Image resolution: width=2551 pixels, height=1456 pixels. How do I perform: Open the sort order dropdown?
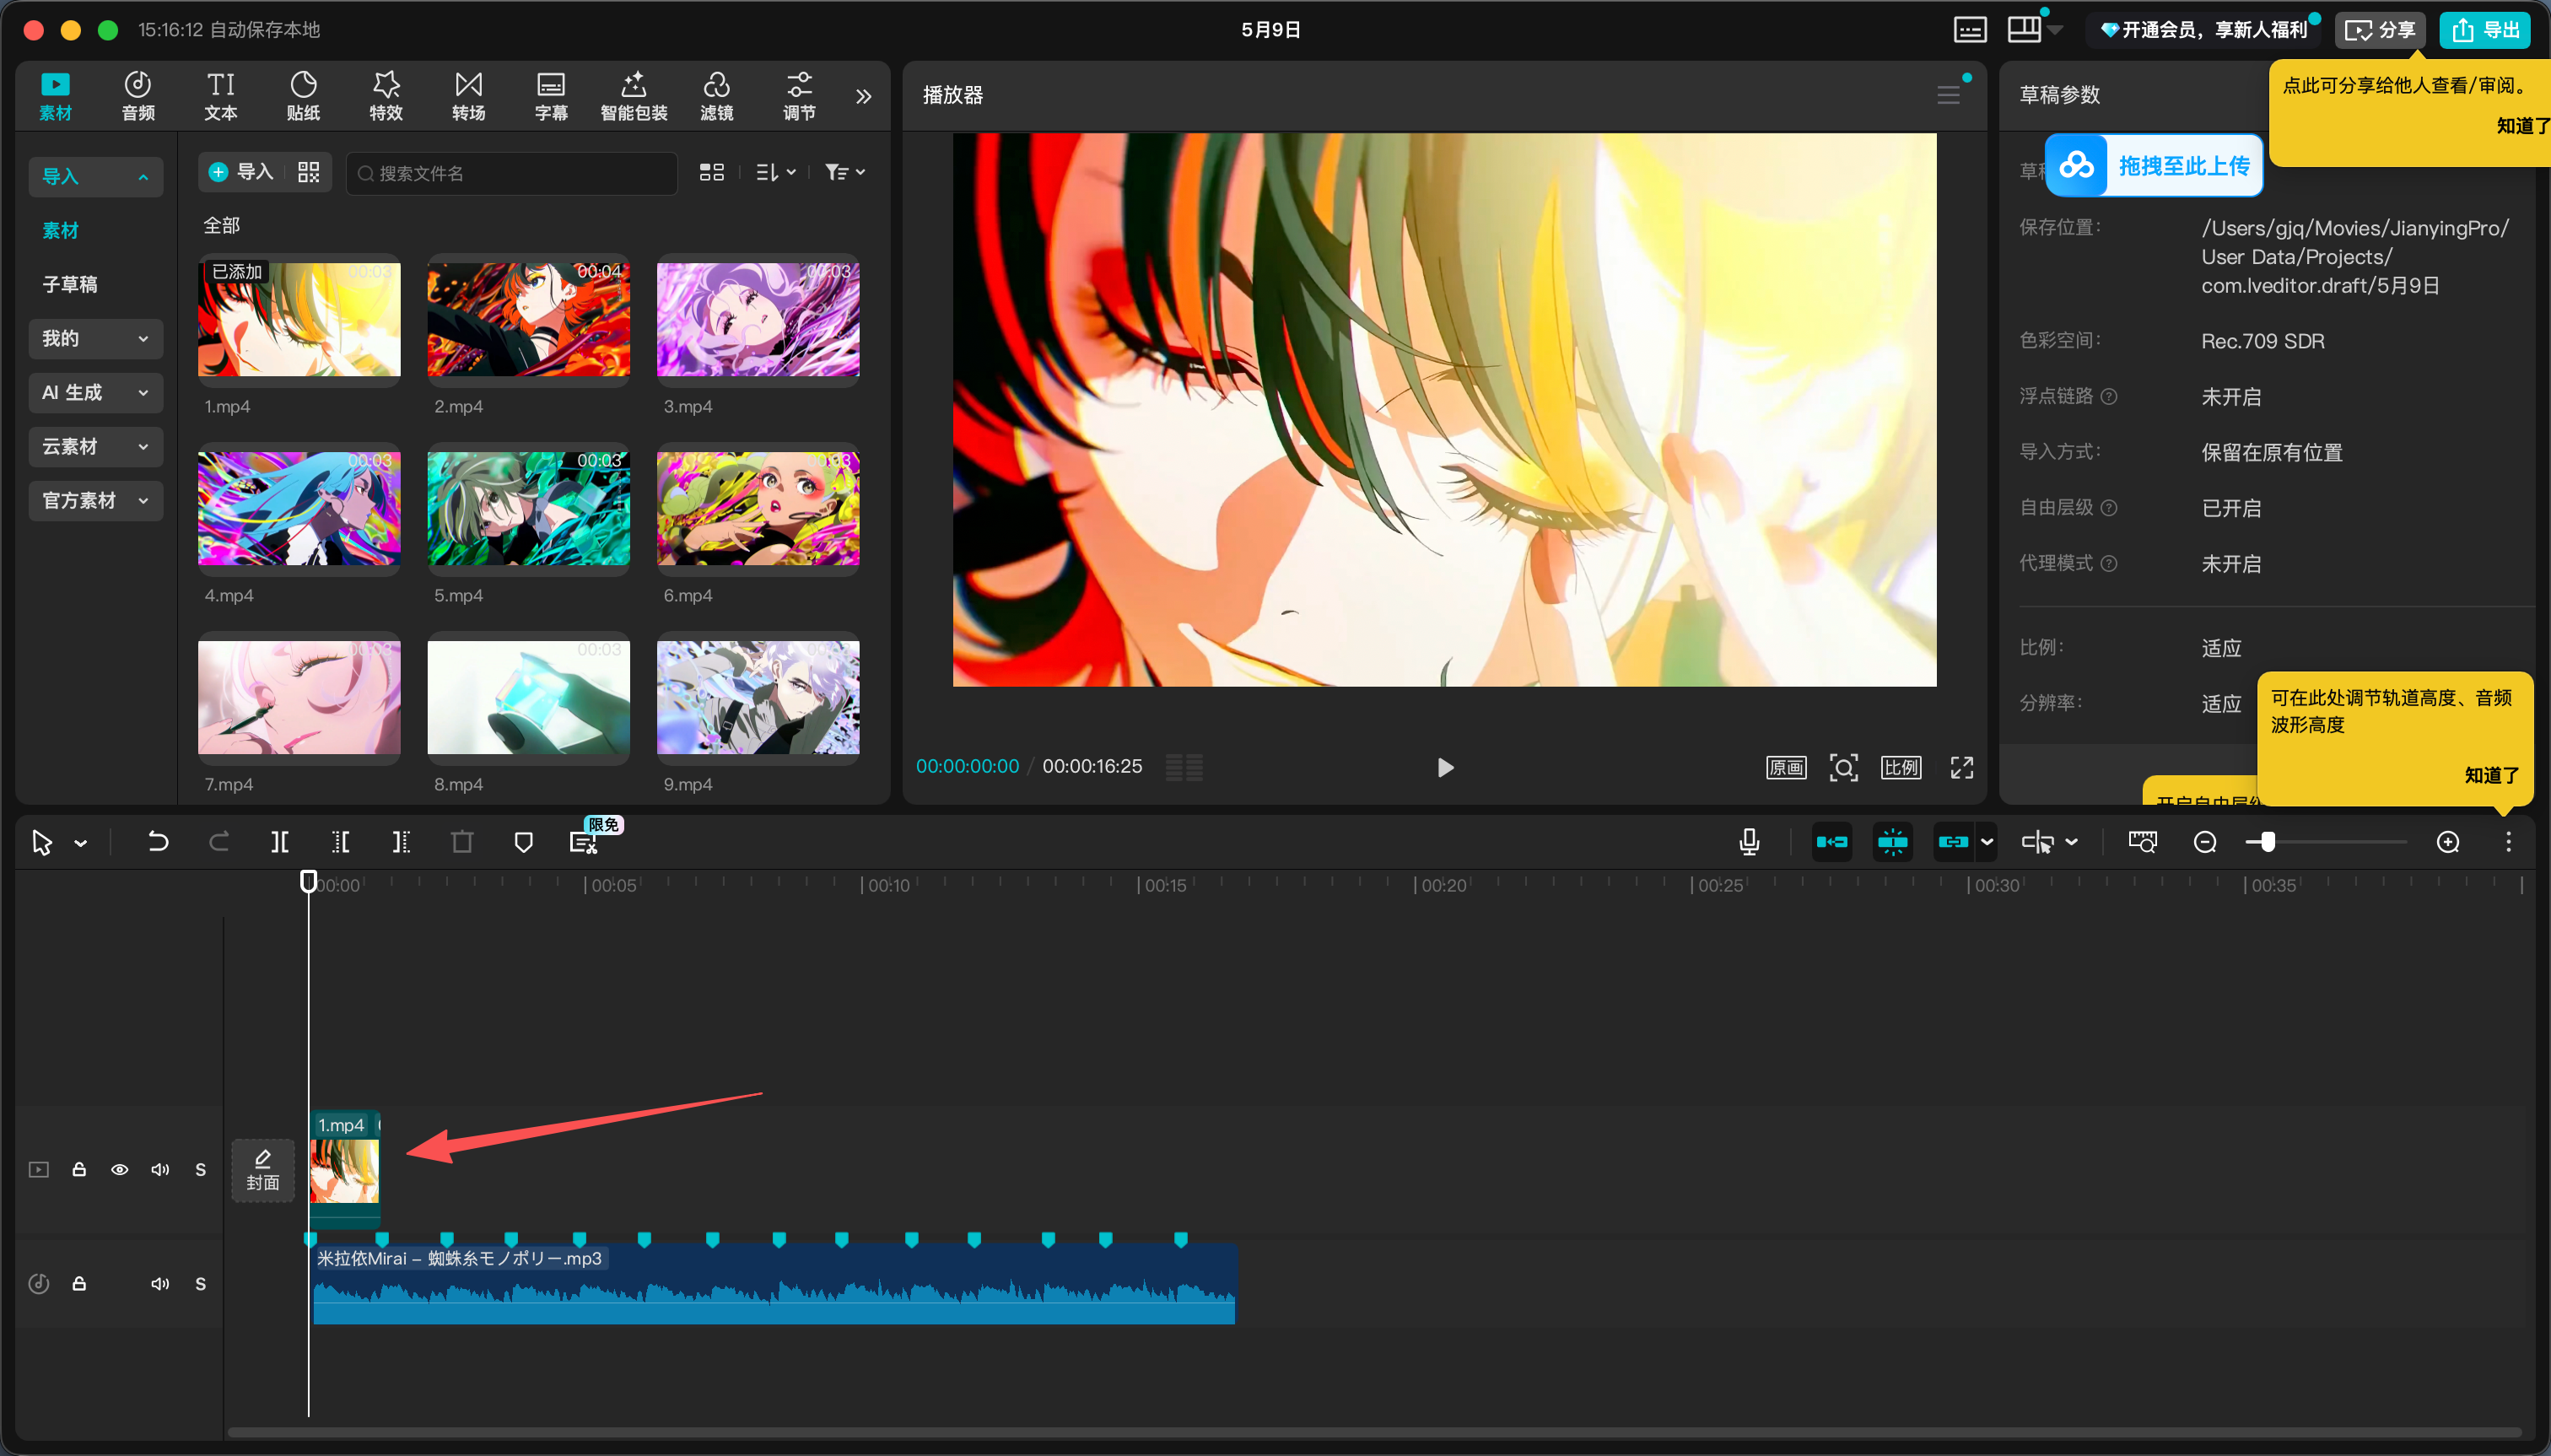(x=776, y=172)
